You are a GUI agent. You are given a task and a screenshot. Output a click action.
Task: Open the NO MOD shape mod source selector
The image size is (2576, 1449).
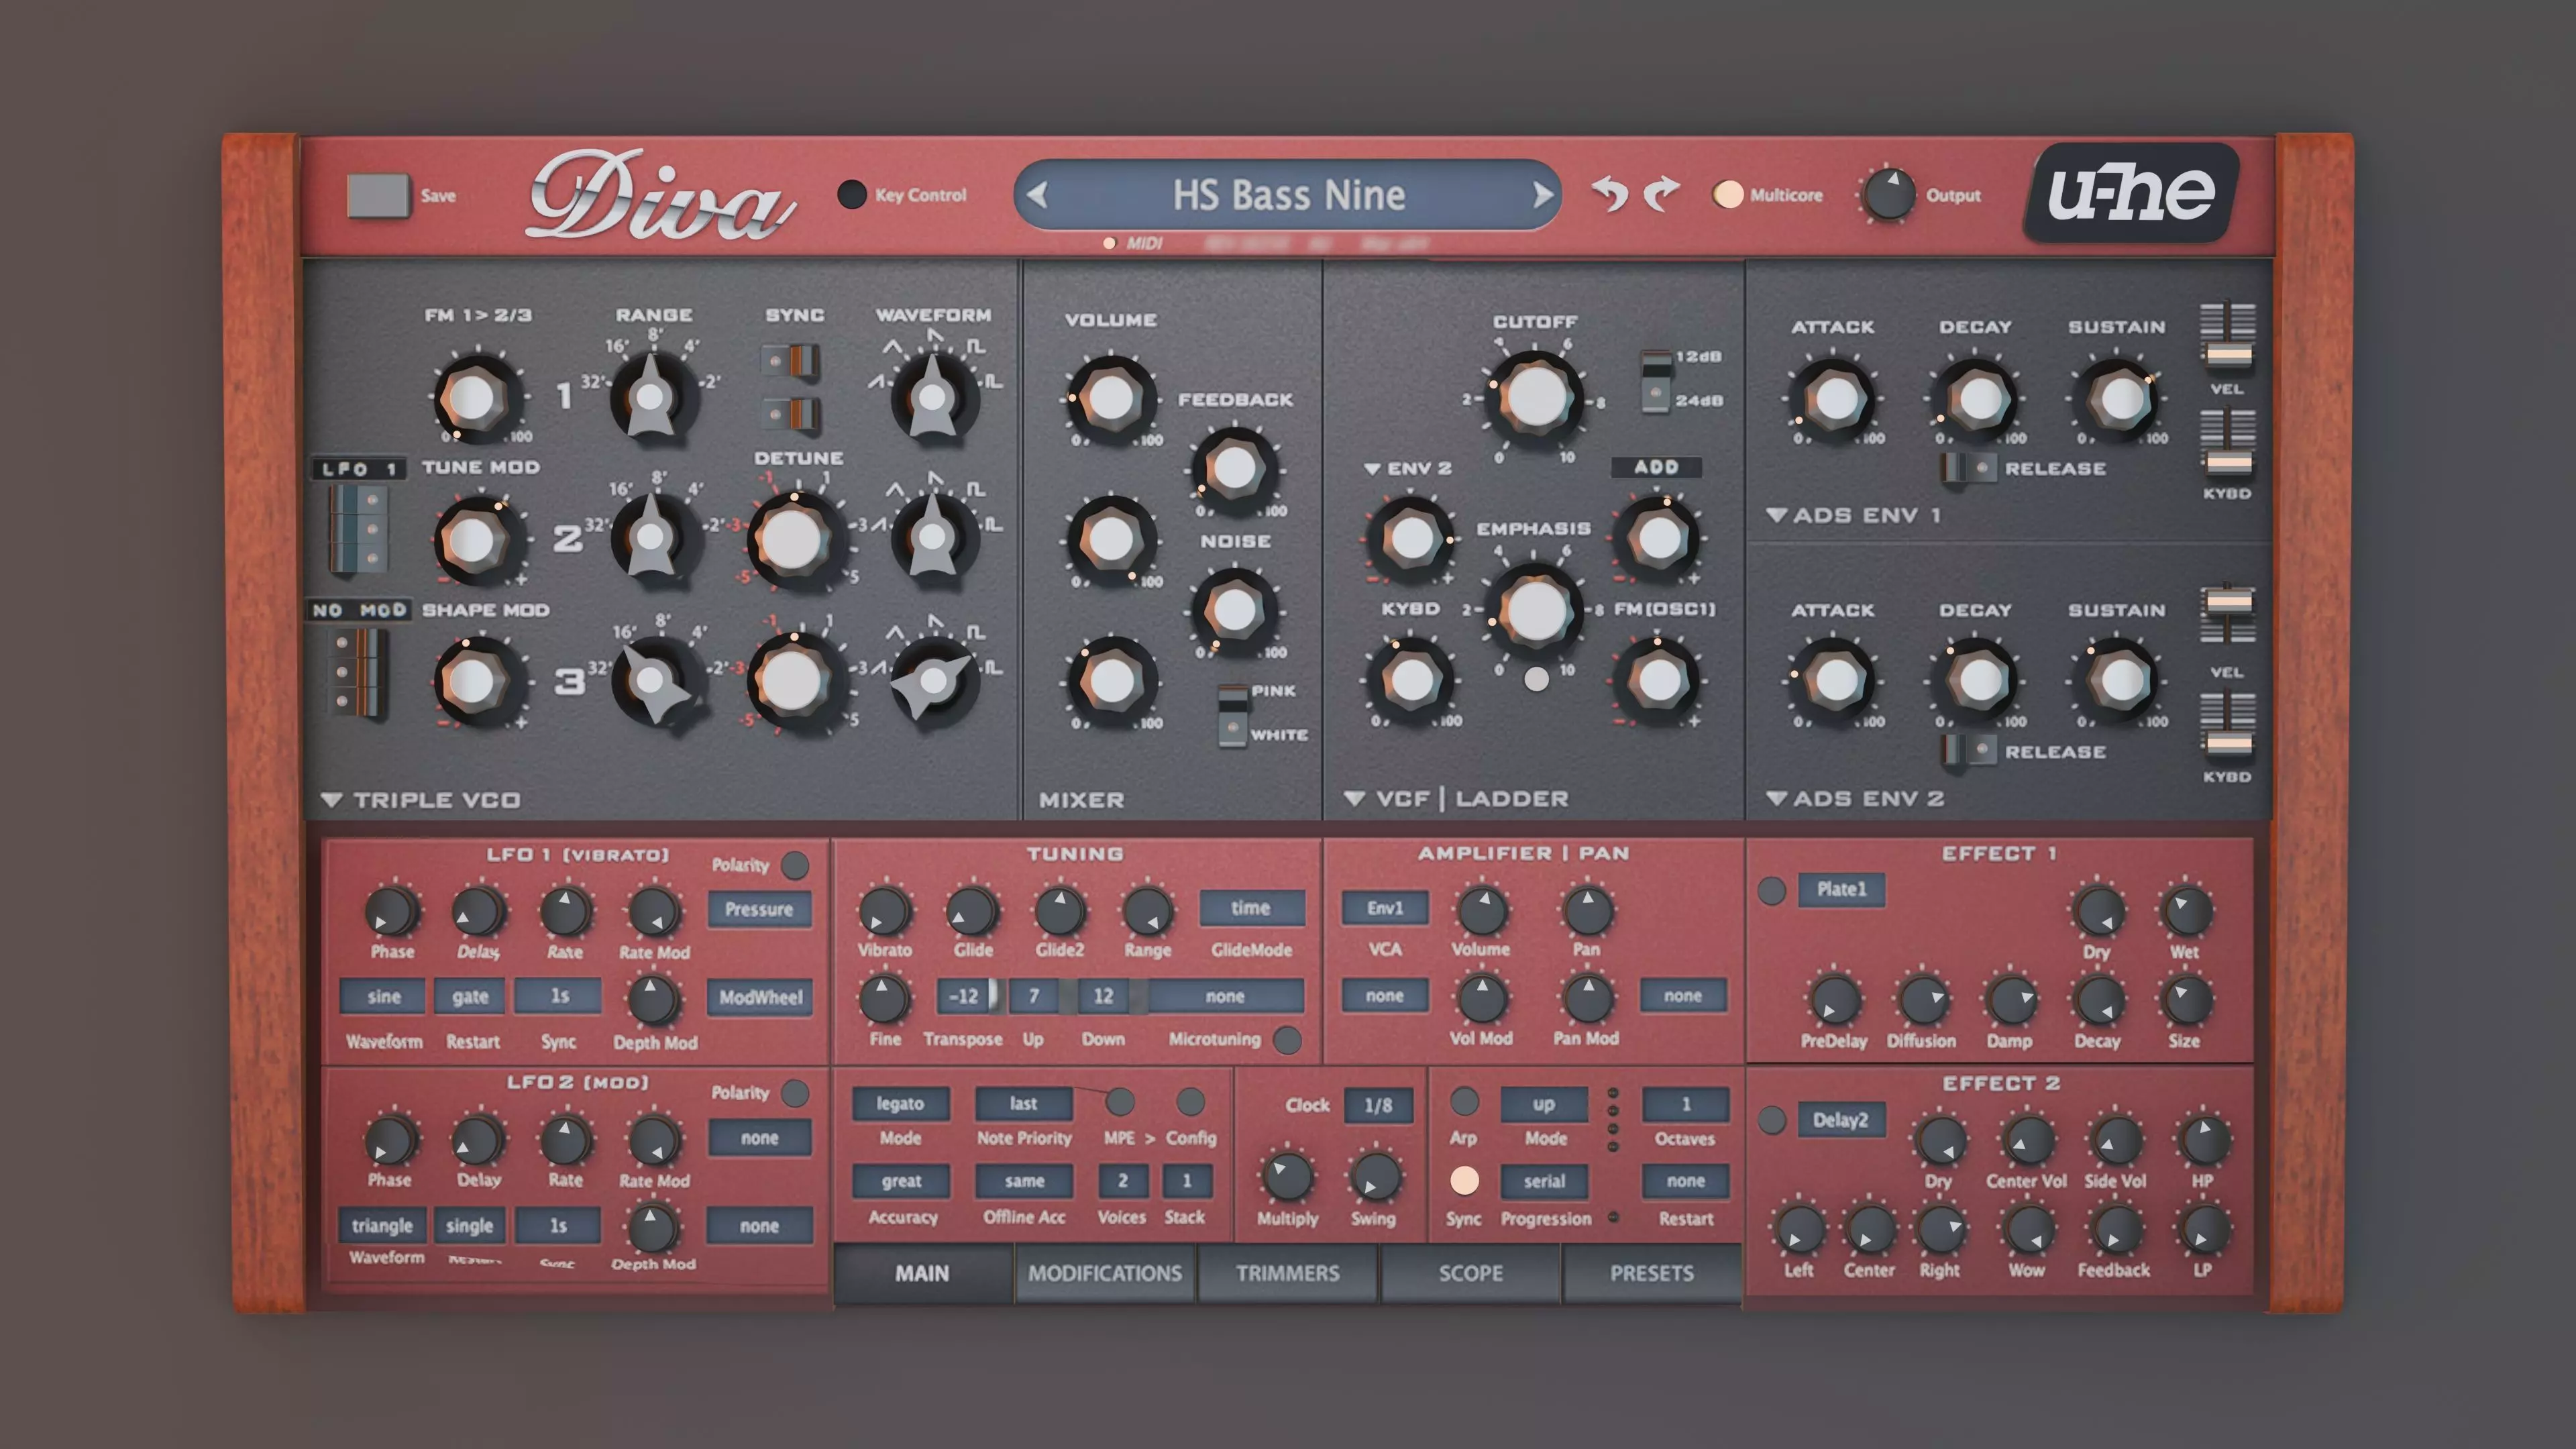(359, 610)
